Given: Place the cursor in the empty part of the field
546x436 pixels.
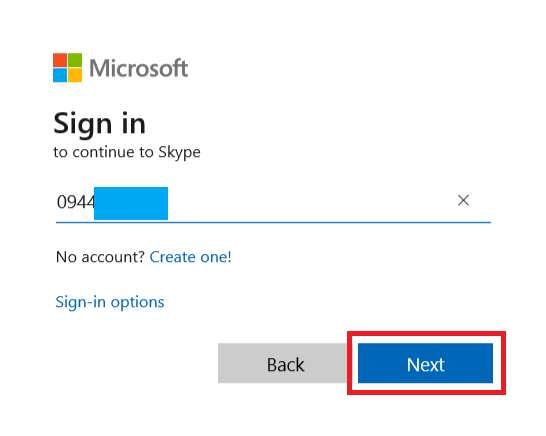Looking at the screenshot, I should click(310, 203).
